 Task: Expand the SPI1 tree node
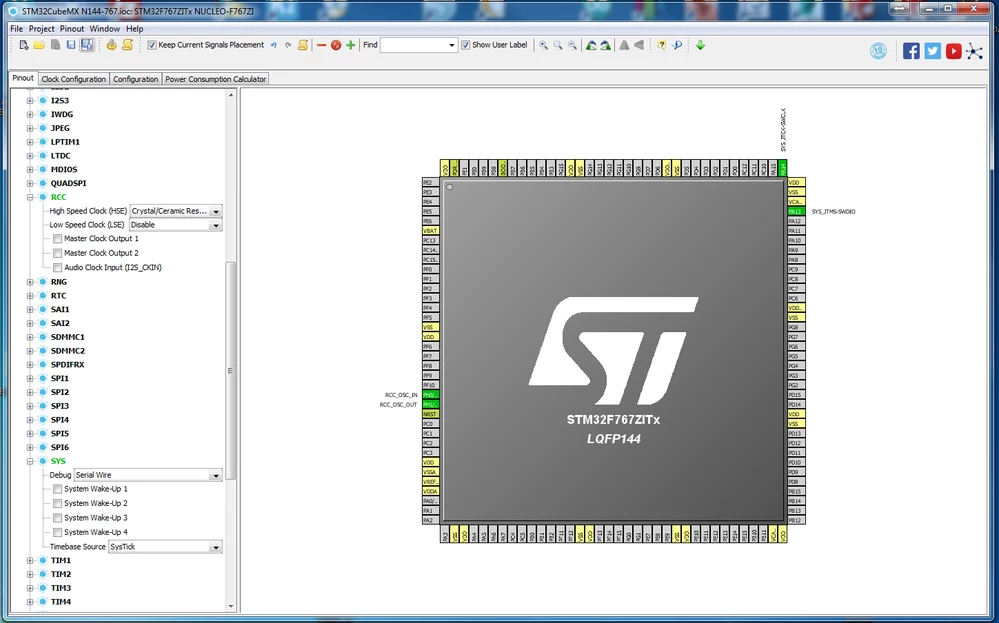coord(30,378)
